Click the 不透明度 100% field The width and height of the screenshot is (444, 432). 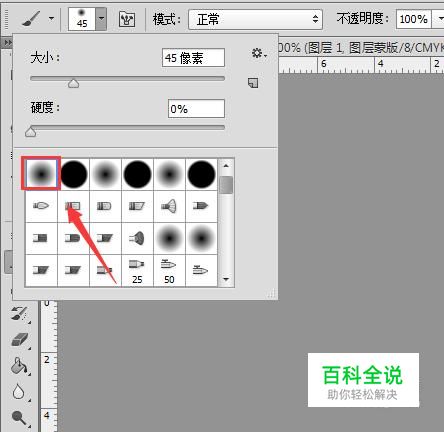(x=413, y=19)
